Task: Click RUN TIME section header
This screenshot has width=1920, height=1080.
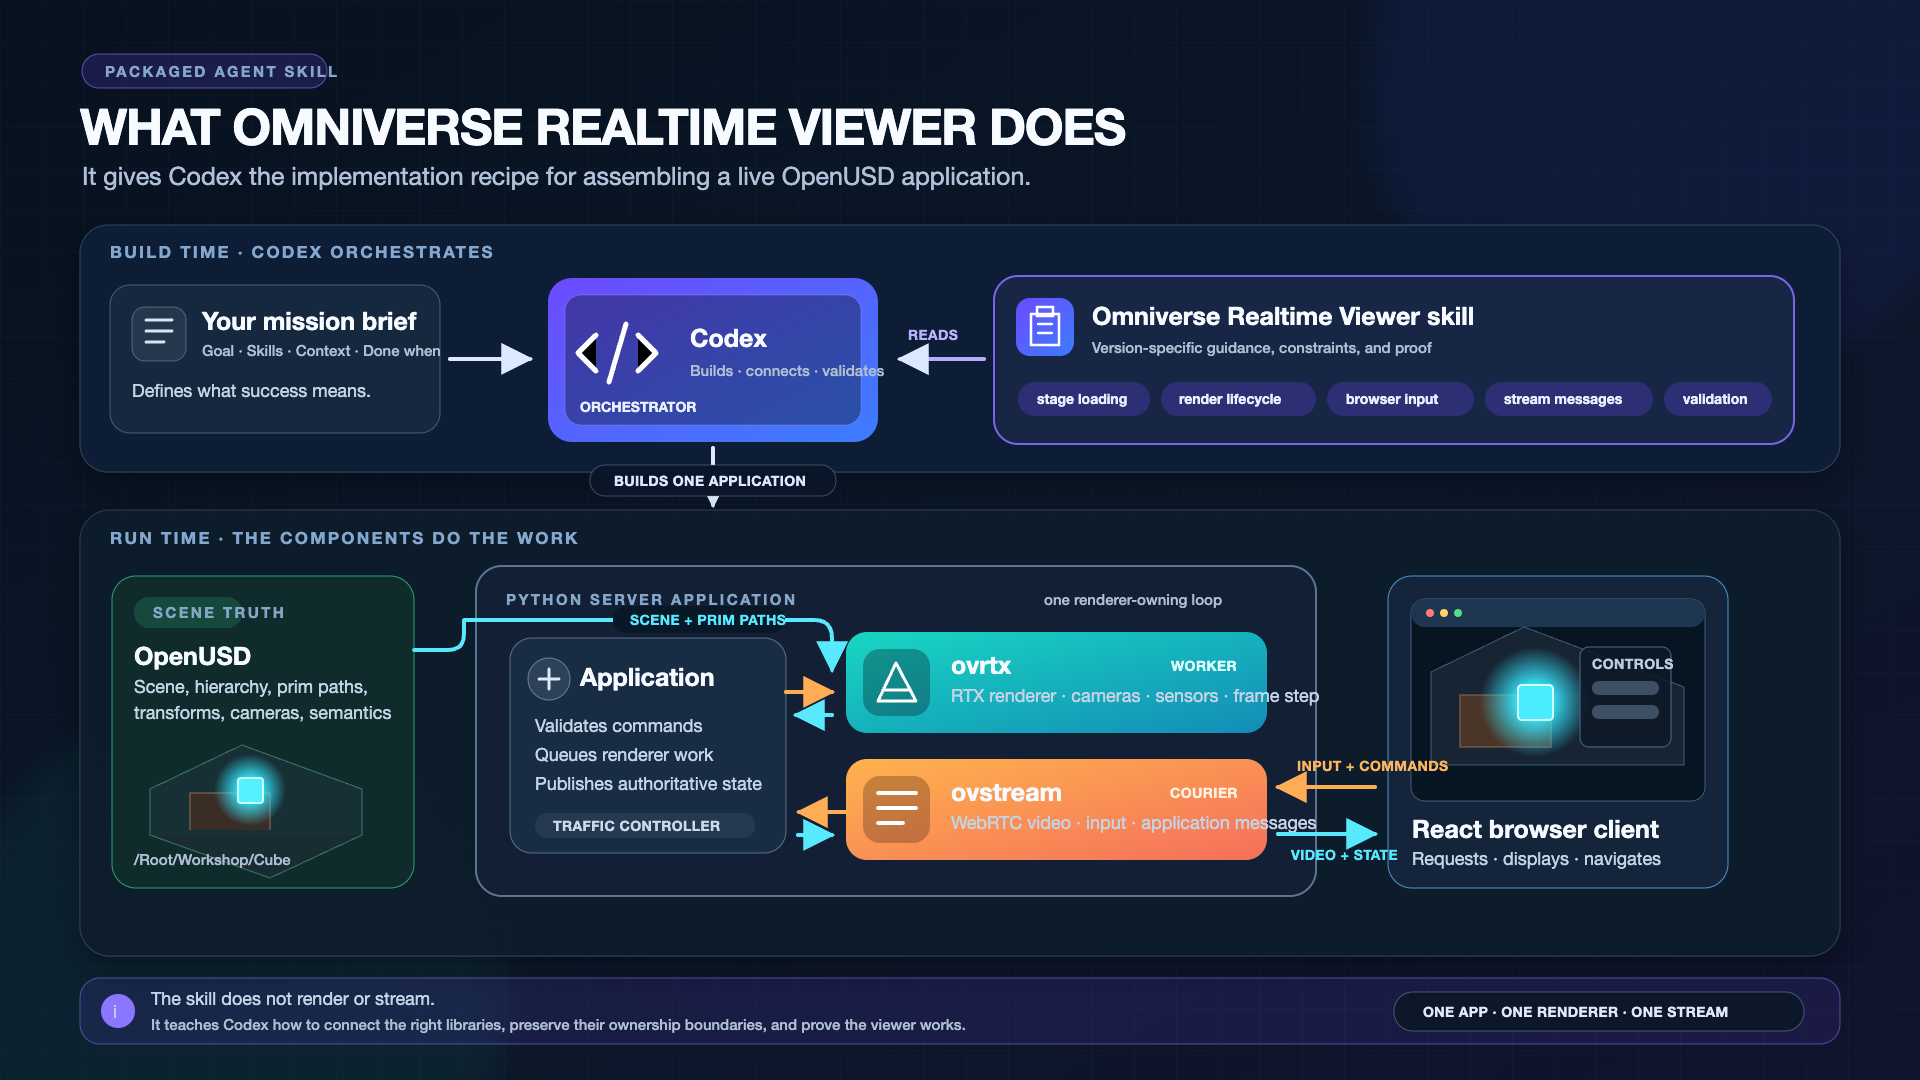Action: (x=344, y=538)
